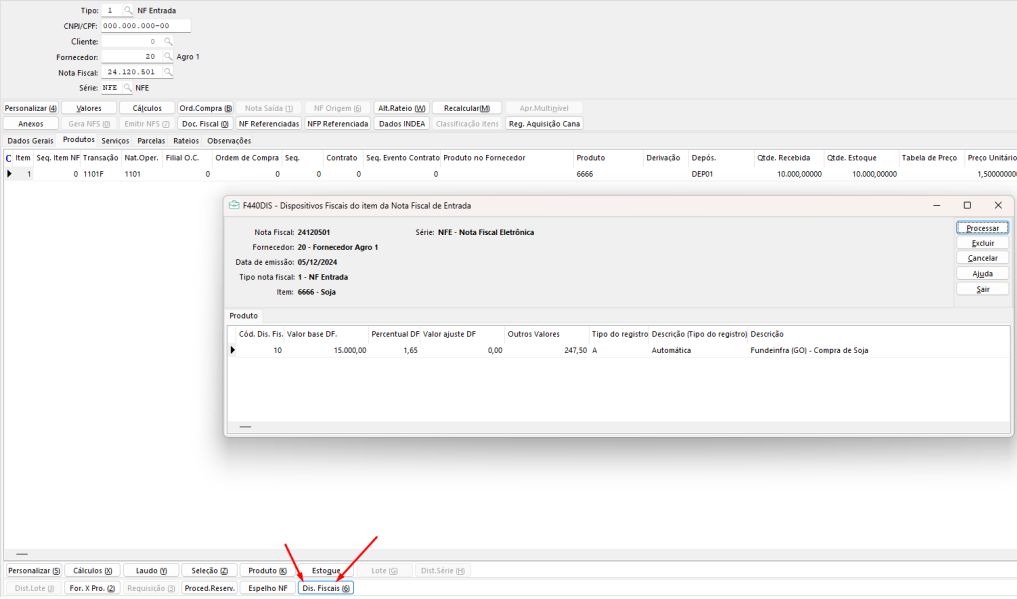The image size is (1017, 599).
Task: Click into the CNPJ/CPF field
Action: 146,26
